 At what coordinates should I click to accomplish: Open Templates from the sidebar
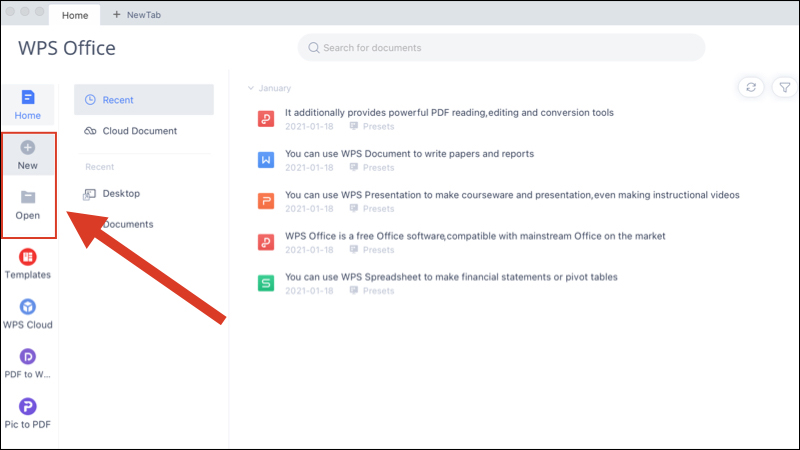(28, 263)
